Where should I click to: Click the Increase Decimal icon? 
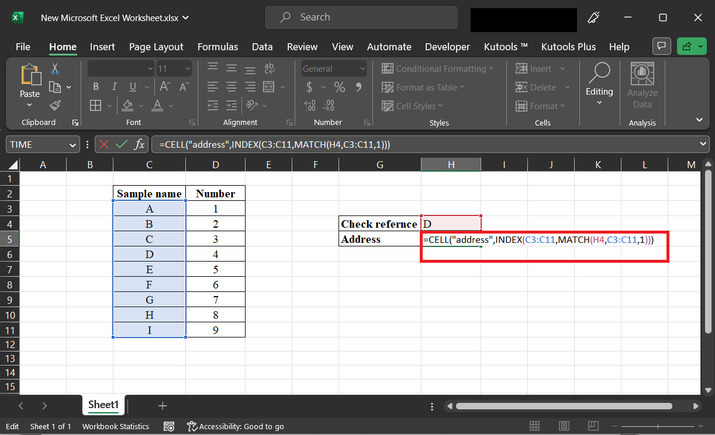pos(310,106)
